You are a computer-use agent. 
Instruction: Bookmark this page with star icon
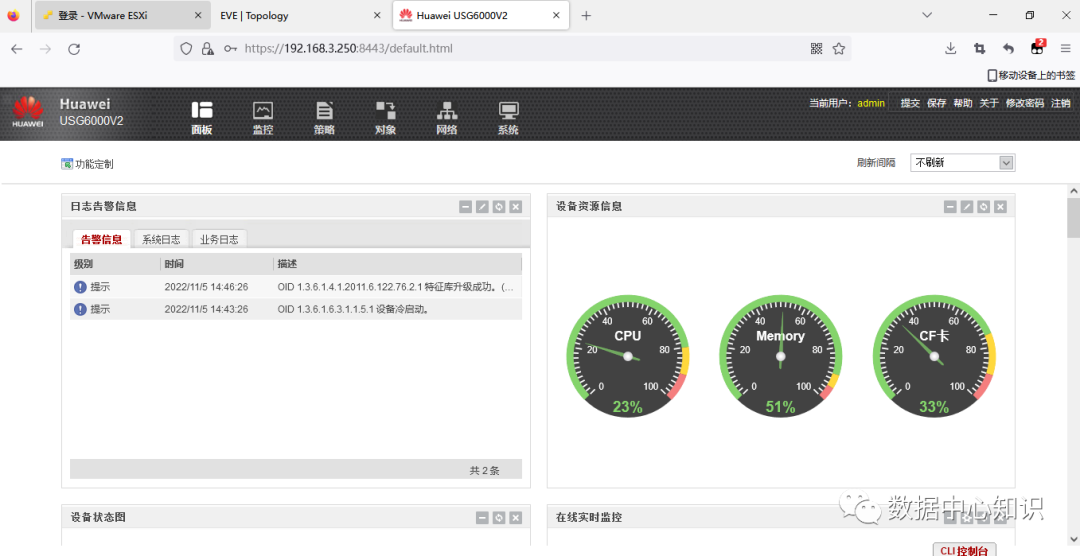[838, 48]
